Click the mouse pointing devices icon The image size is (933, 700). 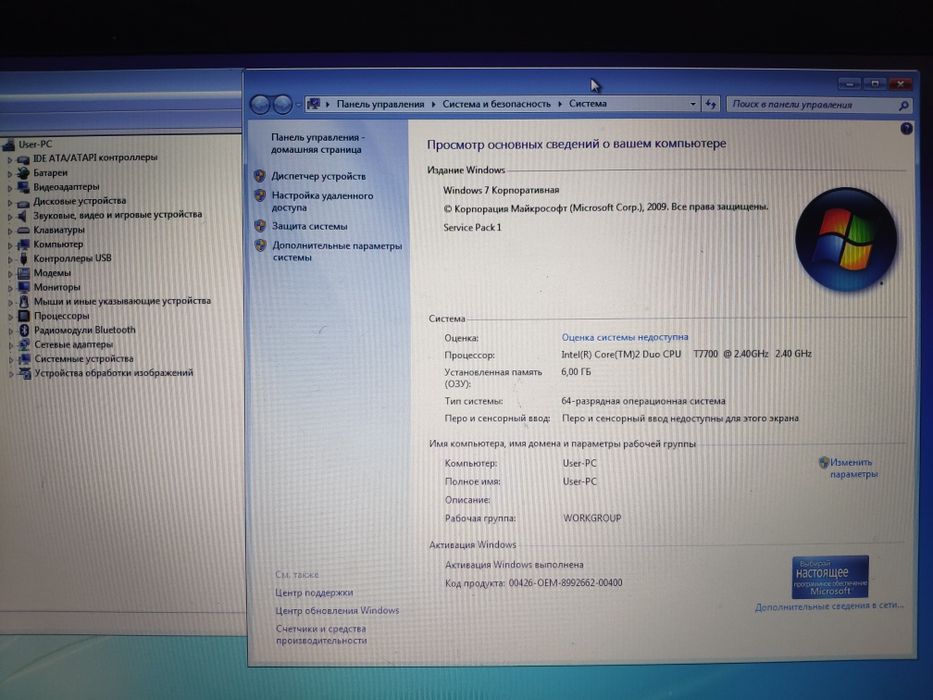click(x=23, y=302)
